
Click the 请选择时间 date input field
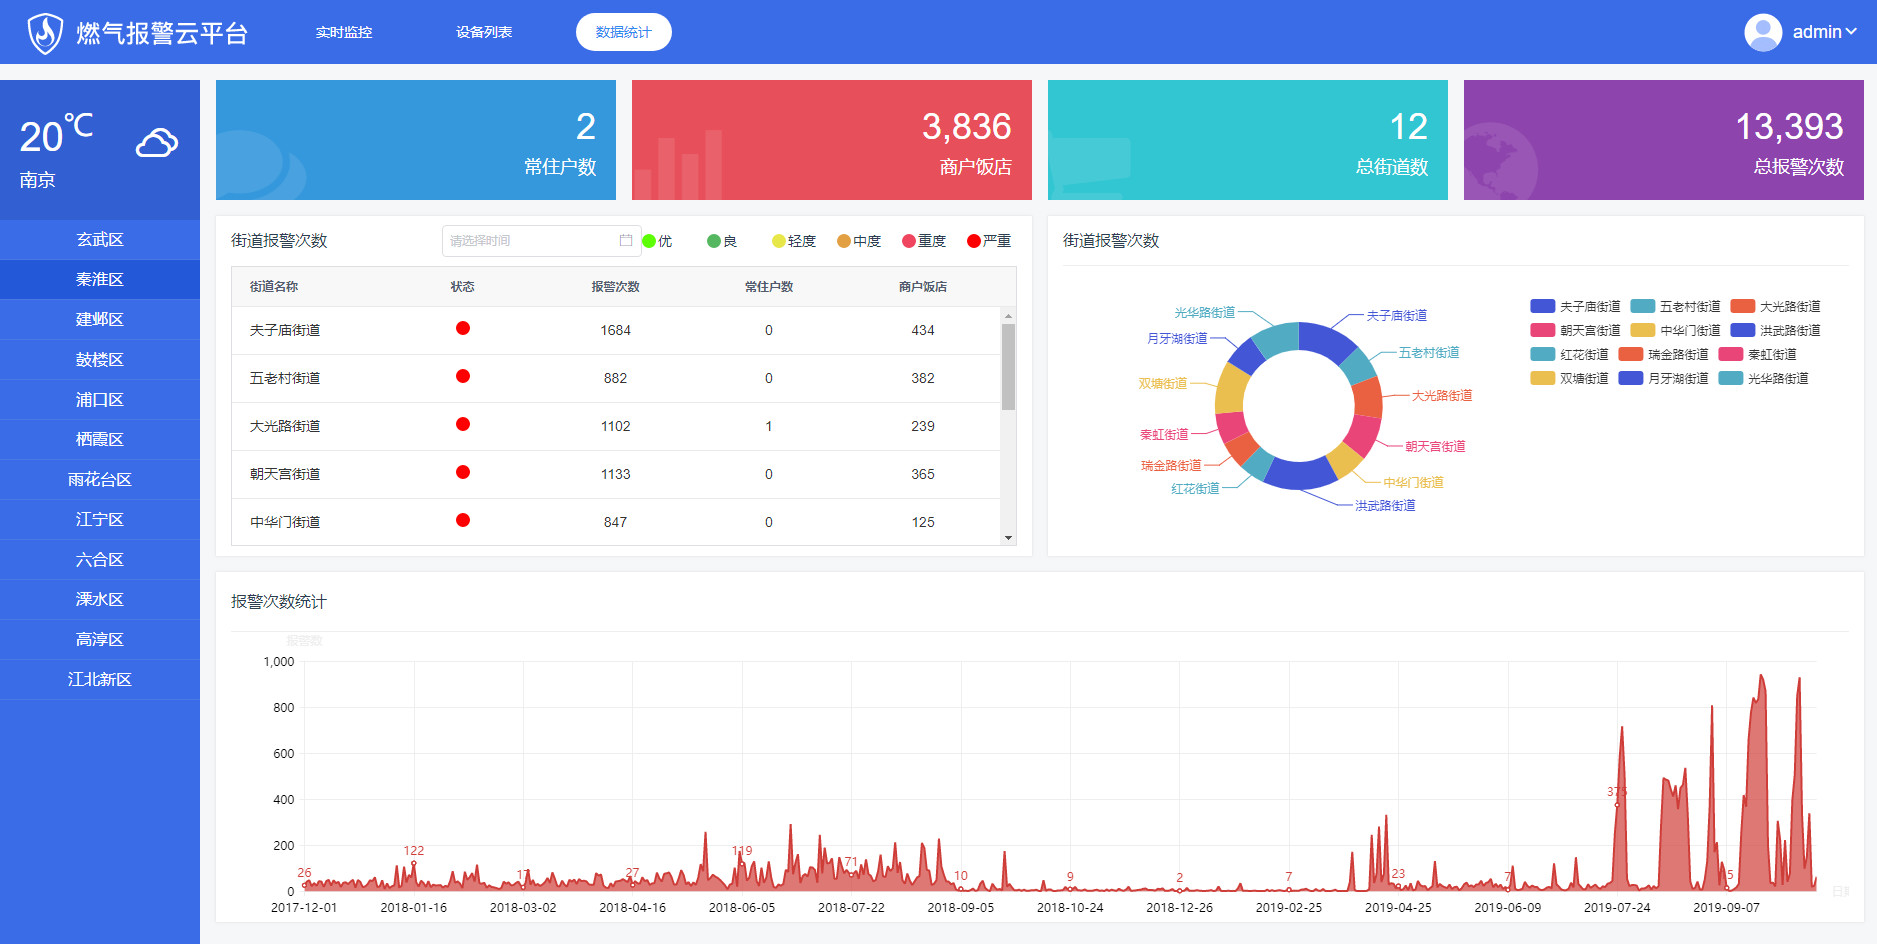pyautogui.click(x=530, y=241)
